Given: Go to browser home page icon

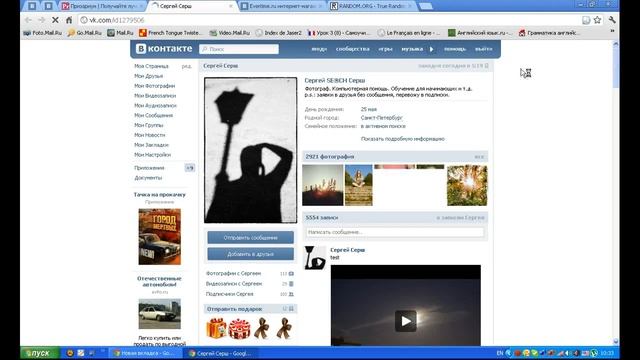Looking at the screenshot, I should point(69,20).
